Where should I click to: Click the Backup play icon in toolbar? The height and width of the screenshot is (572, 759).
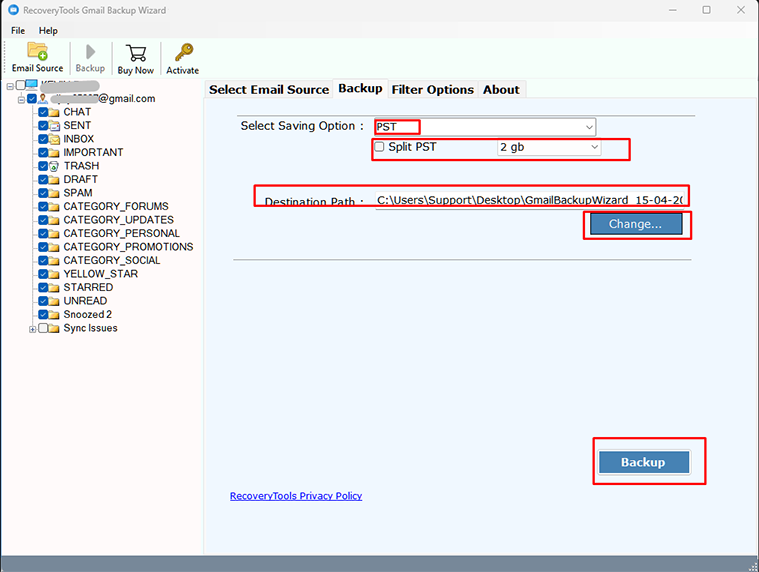click(x=90, y=51)
